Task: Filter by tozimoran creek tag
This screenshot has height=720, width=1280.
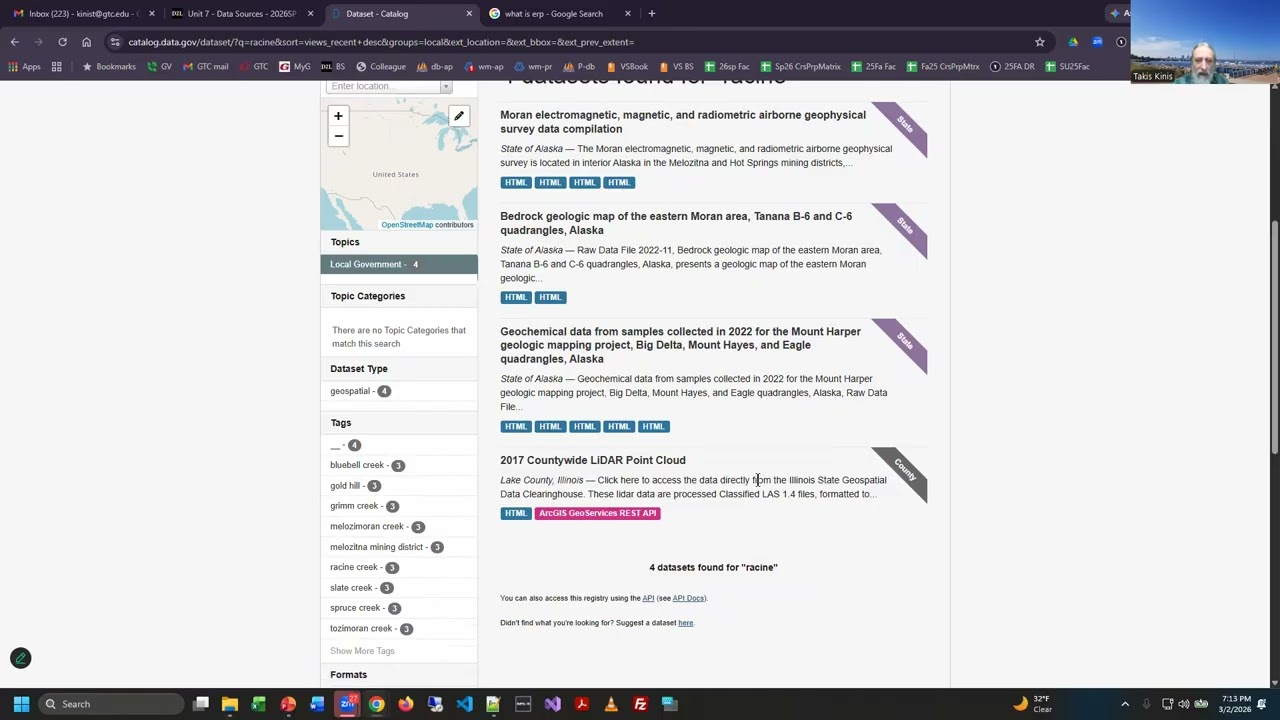Action: click(371, 629)
